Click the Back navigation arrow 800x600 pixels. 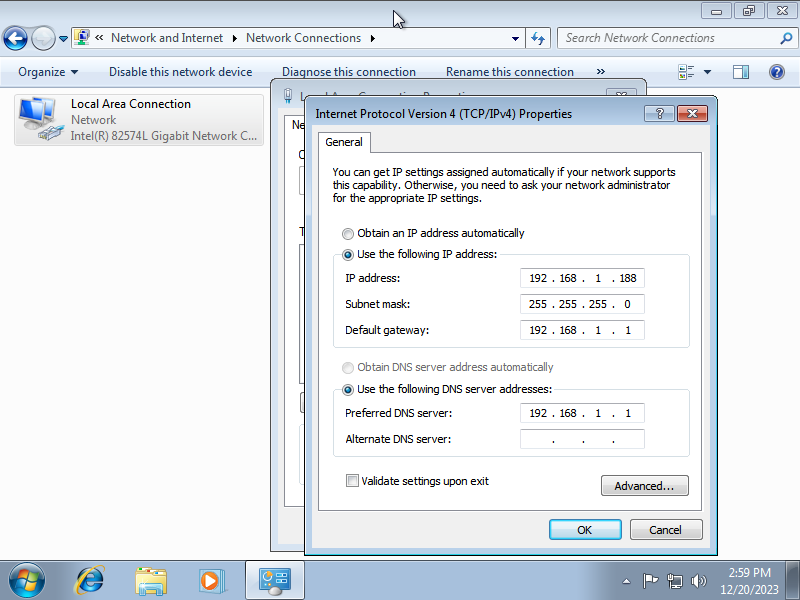pos(15,39)
